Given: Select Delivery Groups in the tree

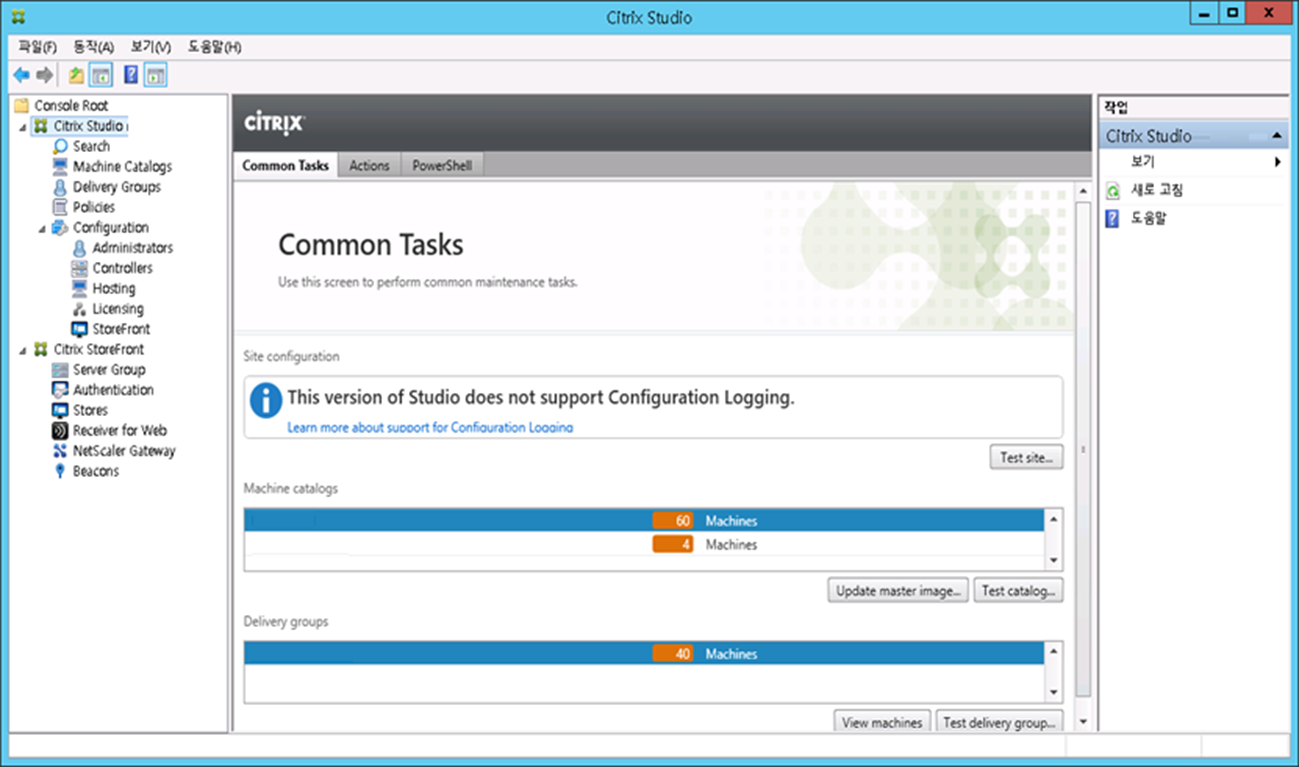Looking at the screenshot, I should tap(116, 187).
